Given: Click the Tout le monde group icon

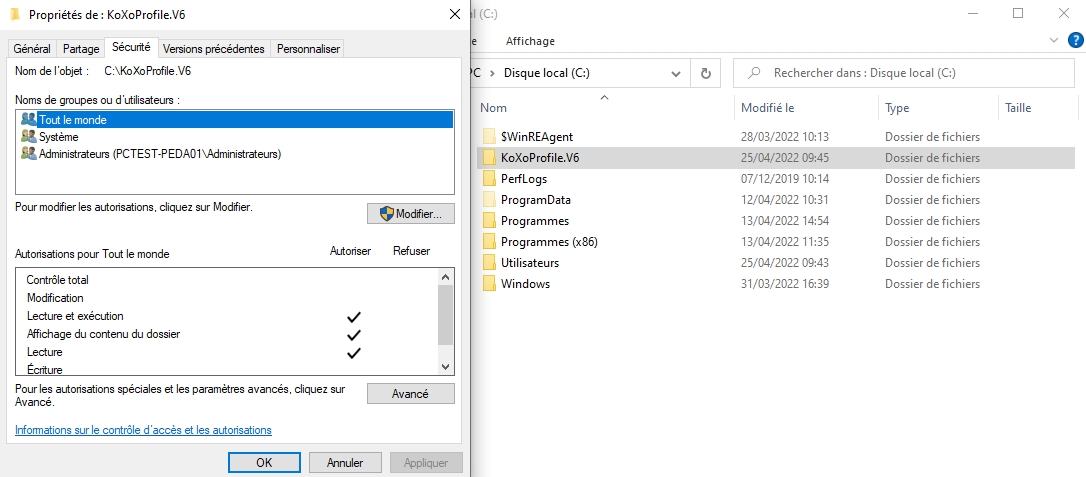Looking at the screenshot, I should [x=29, y=119].
